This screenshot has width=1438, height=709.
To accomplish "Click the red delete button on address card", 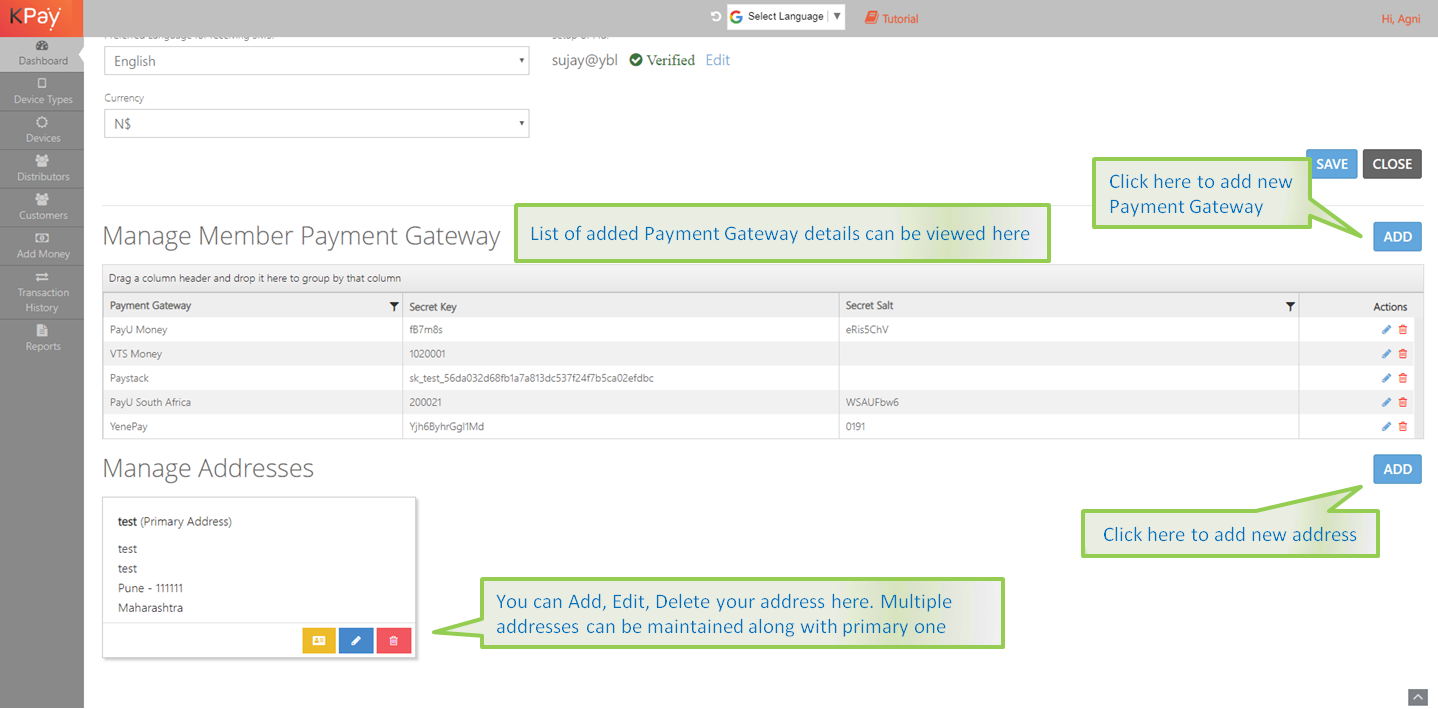I will pos(393,641).
